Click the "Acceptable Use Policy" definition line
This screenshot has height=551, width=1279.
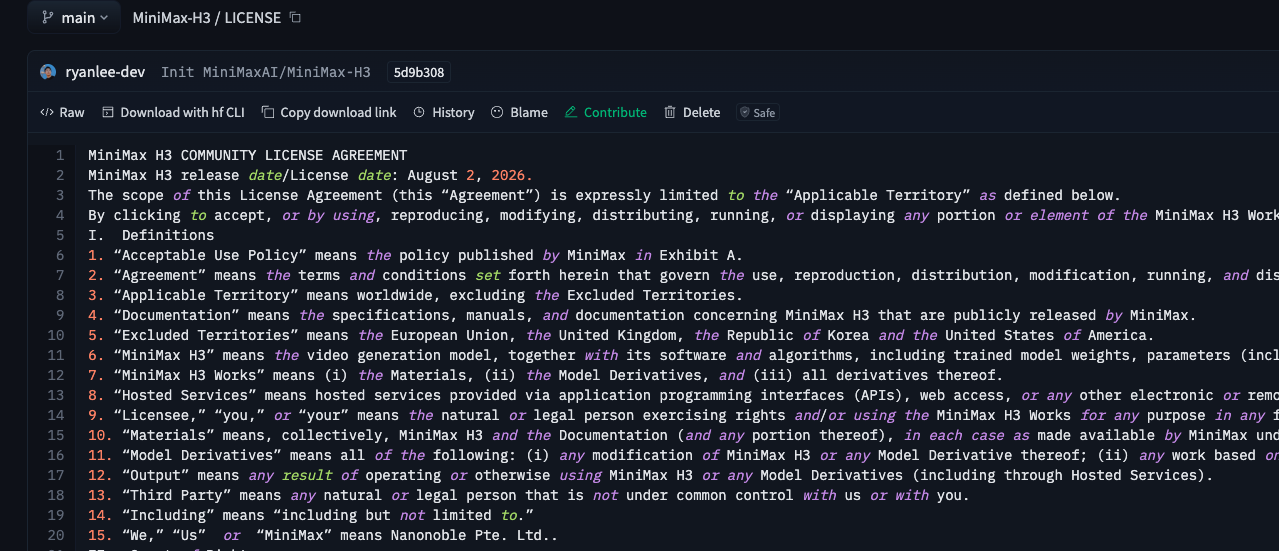pyautogui.click(x=415, y=255)
